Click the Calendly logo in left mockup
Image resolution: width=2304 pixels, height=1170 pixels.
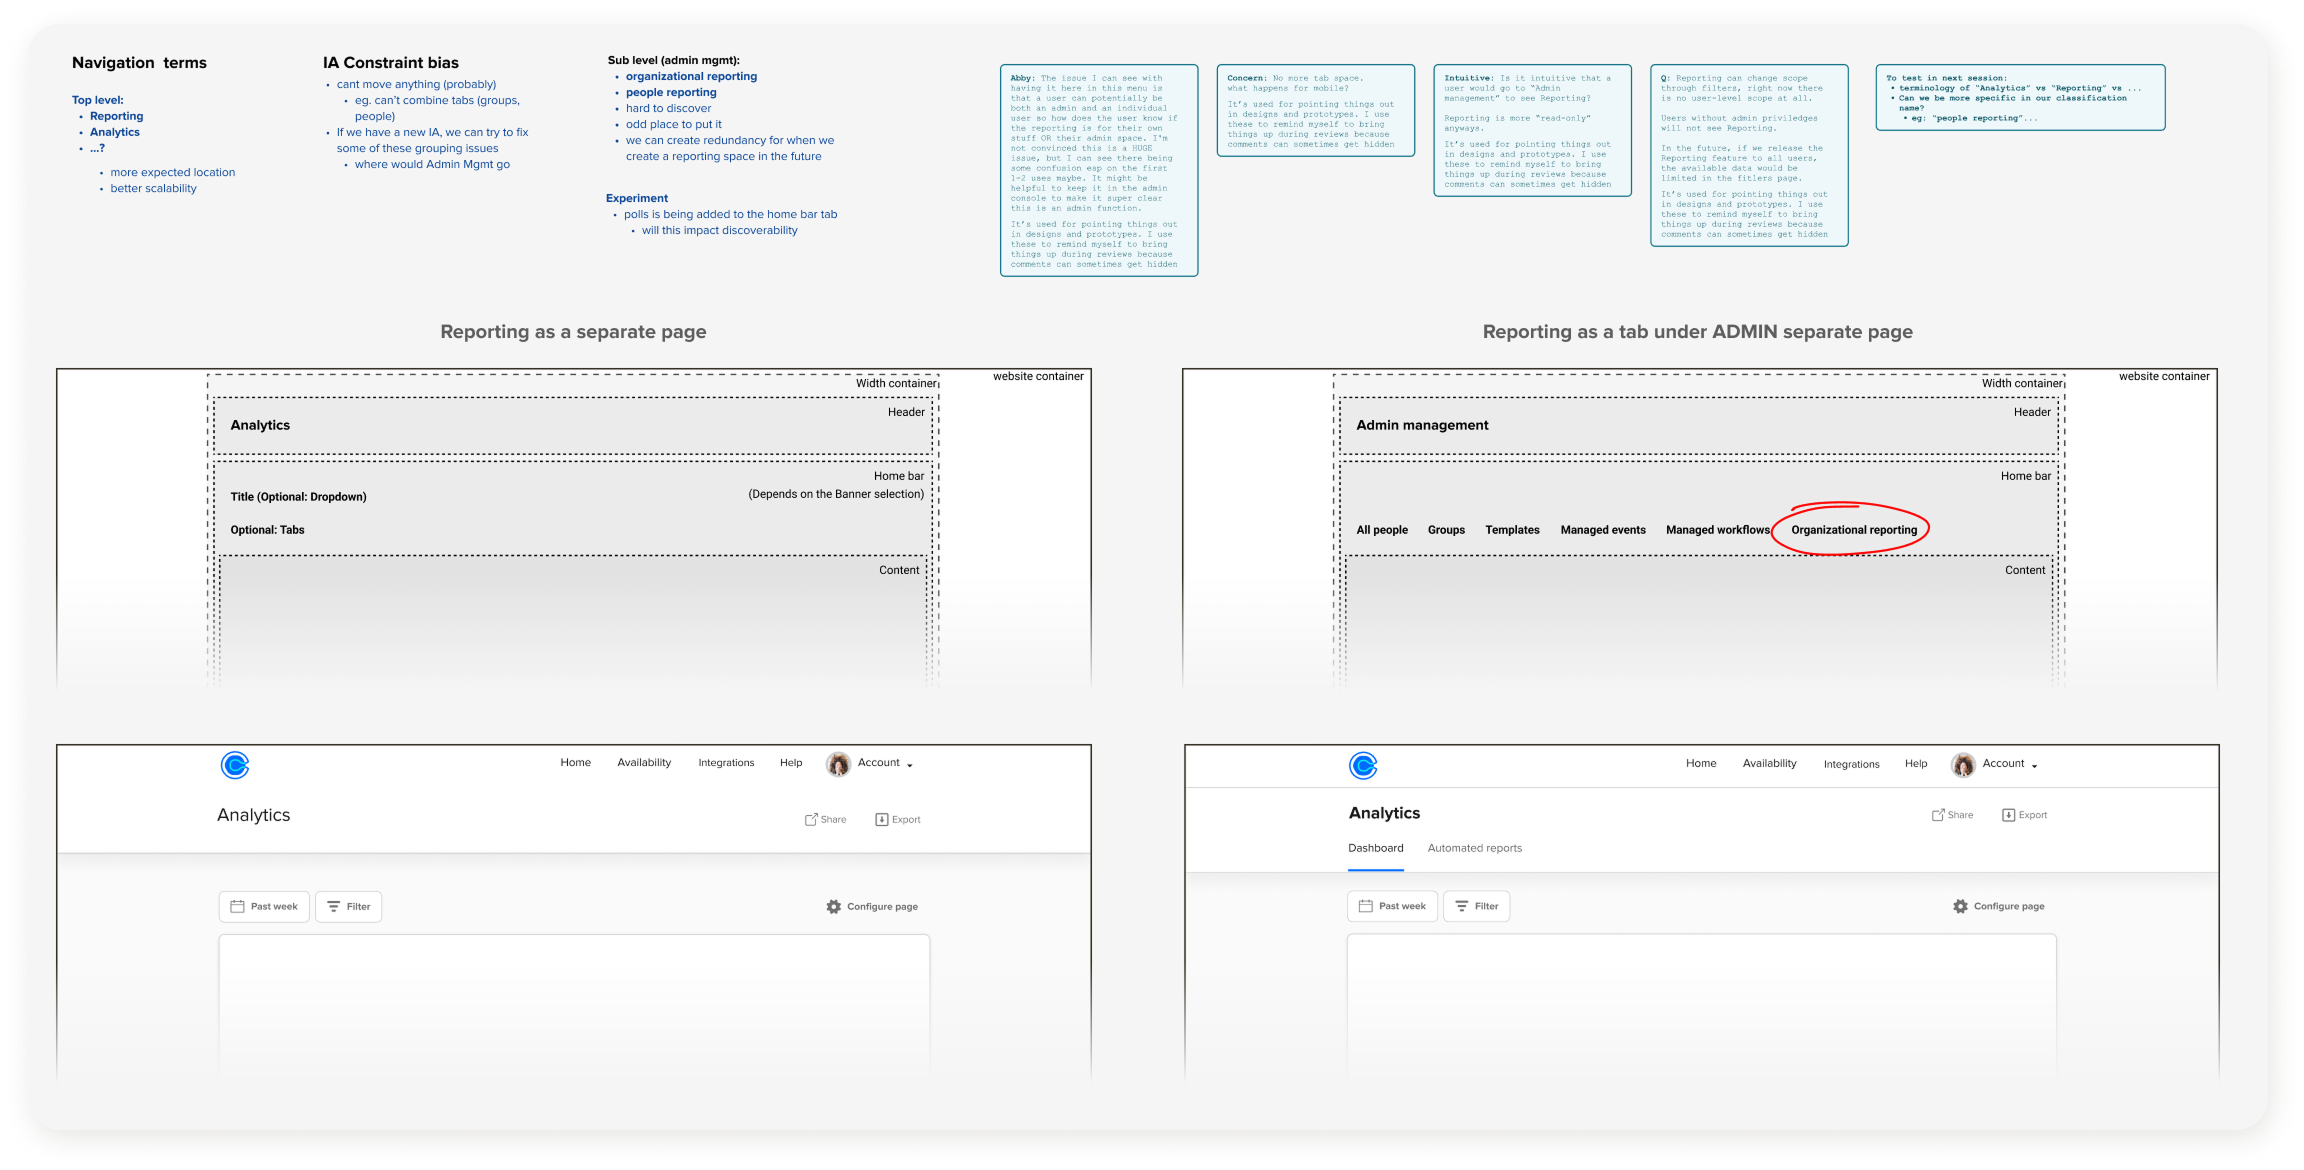(x=235, y=765)
